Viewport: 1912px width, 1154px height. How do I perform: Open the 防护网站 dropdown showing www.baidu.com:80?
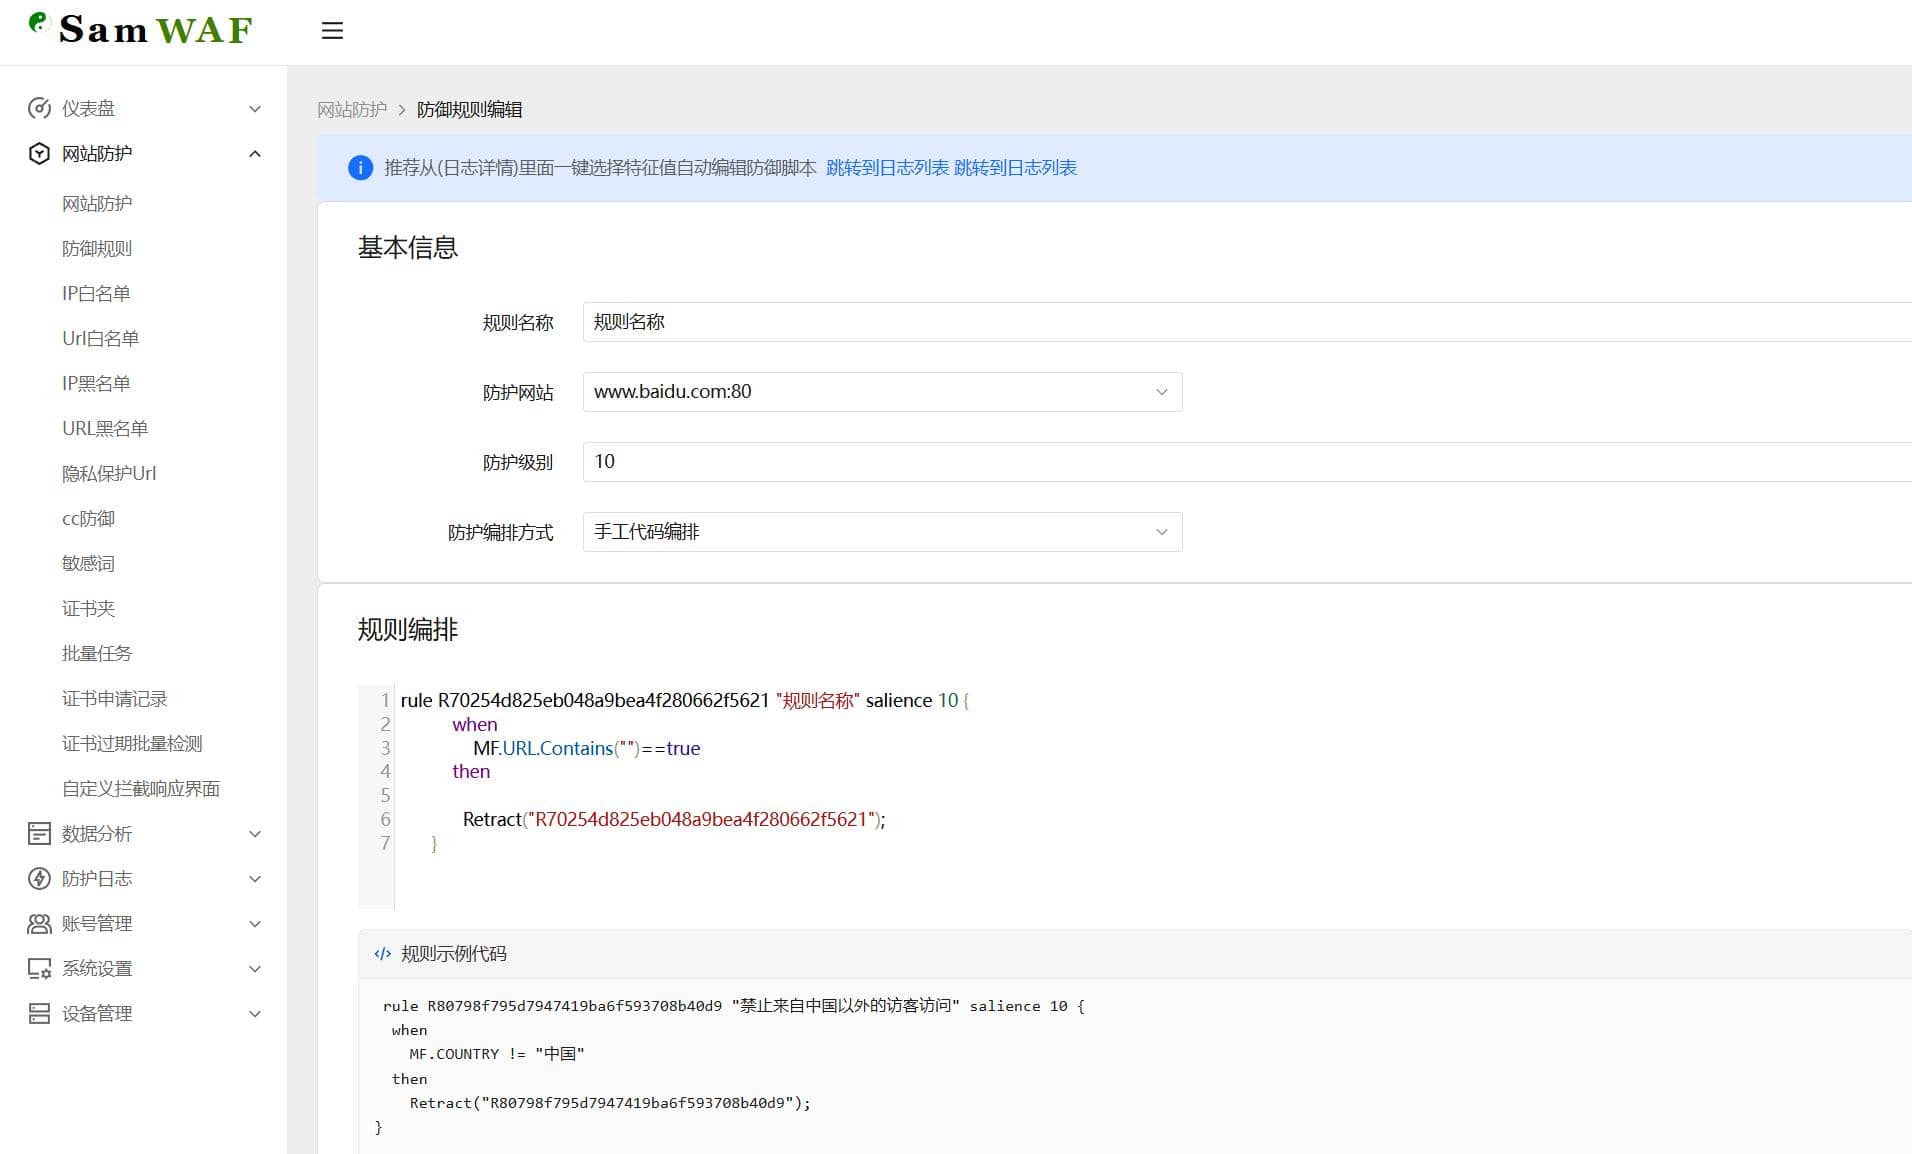point(881,392)
